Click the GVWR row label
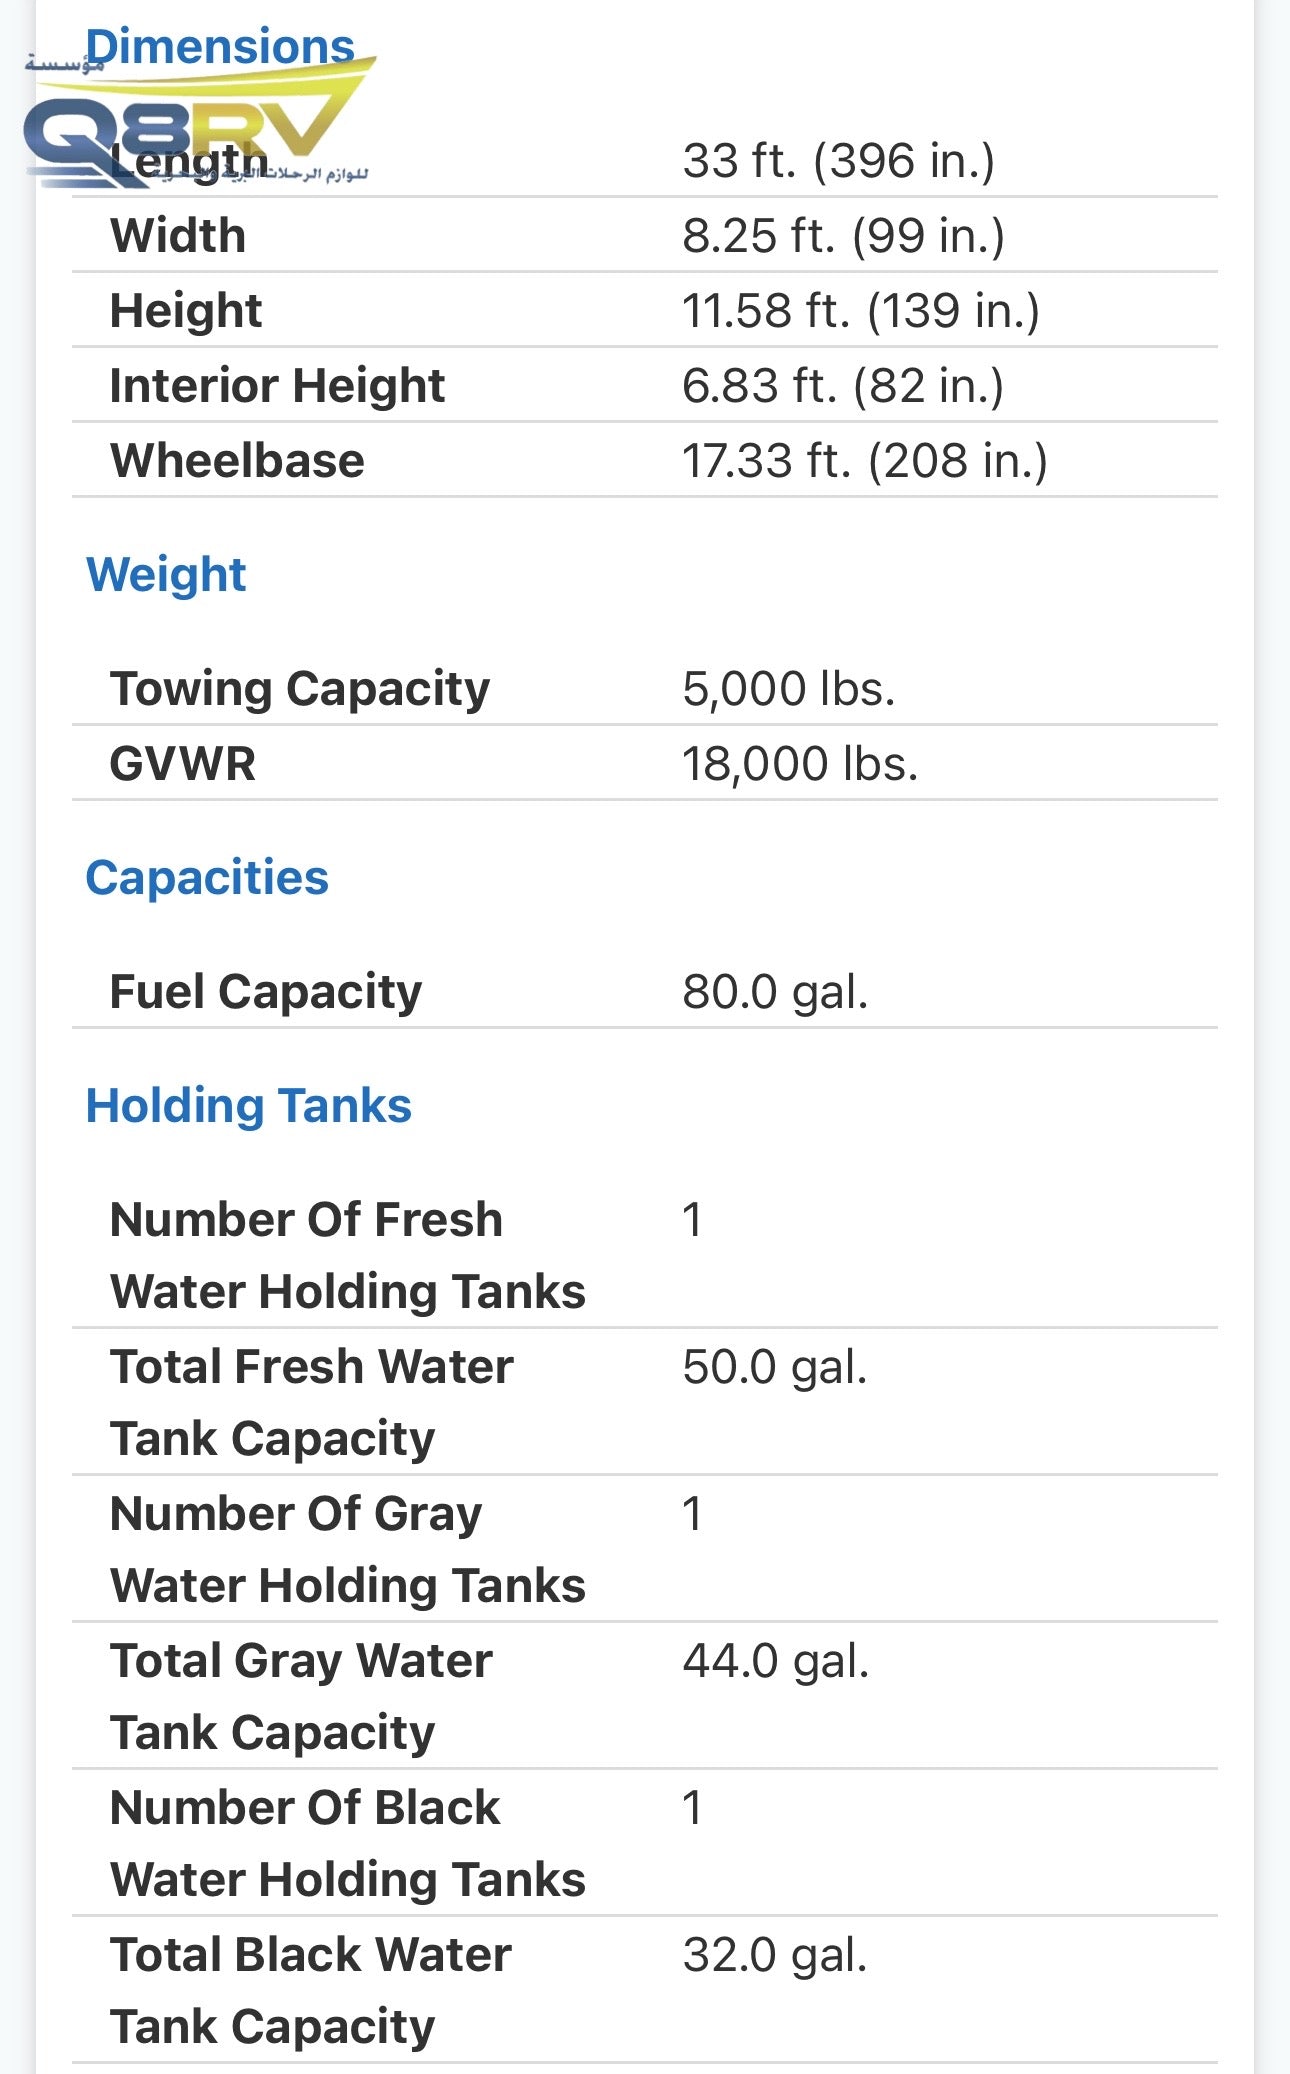 click(183, 763)
